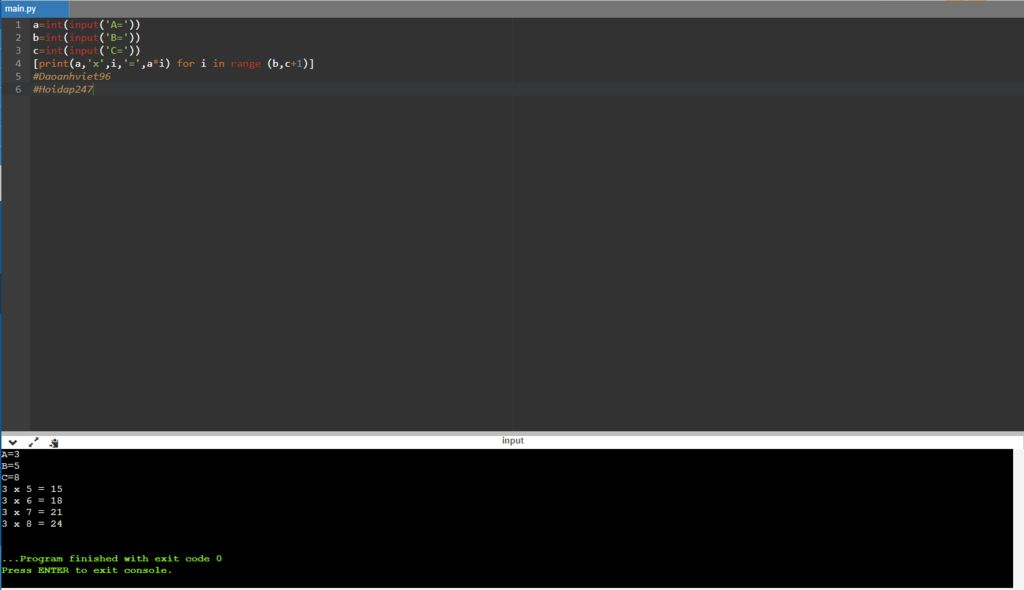Click code line 2 b=int(input('B='))

[86, 38]
